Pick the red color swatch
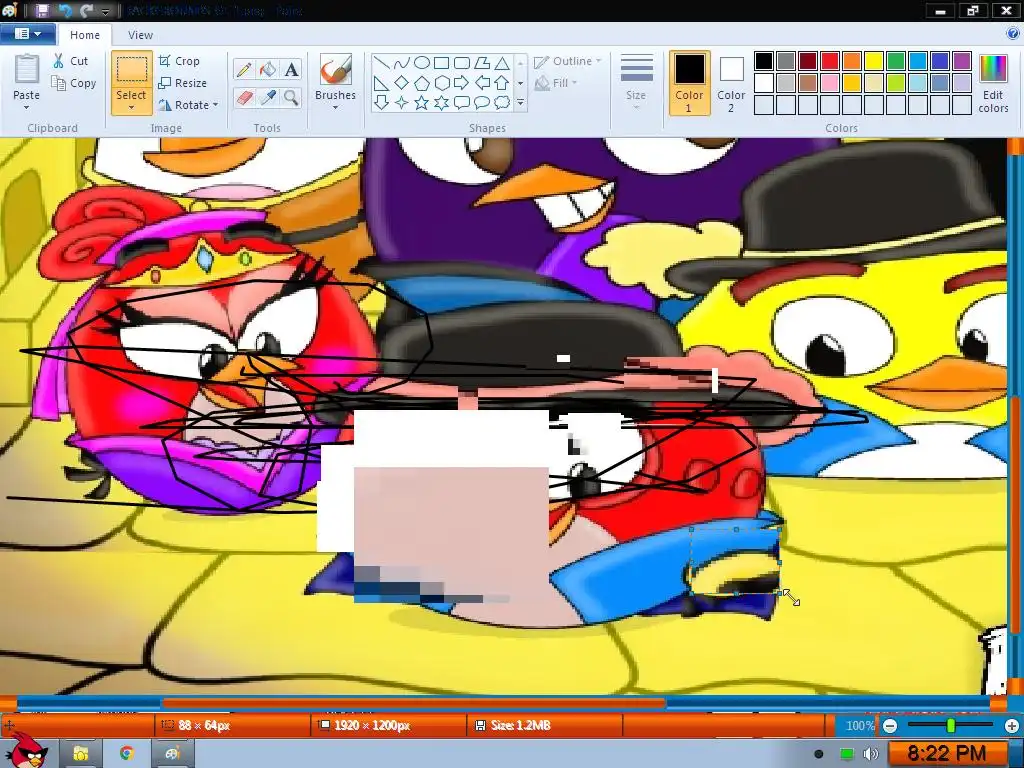 coord(830,61)
